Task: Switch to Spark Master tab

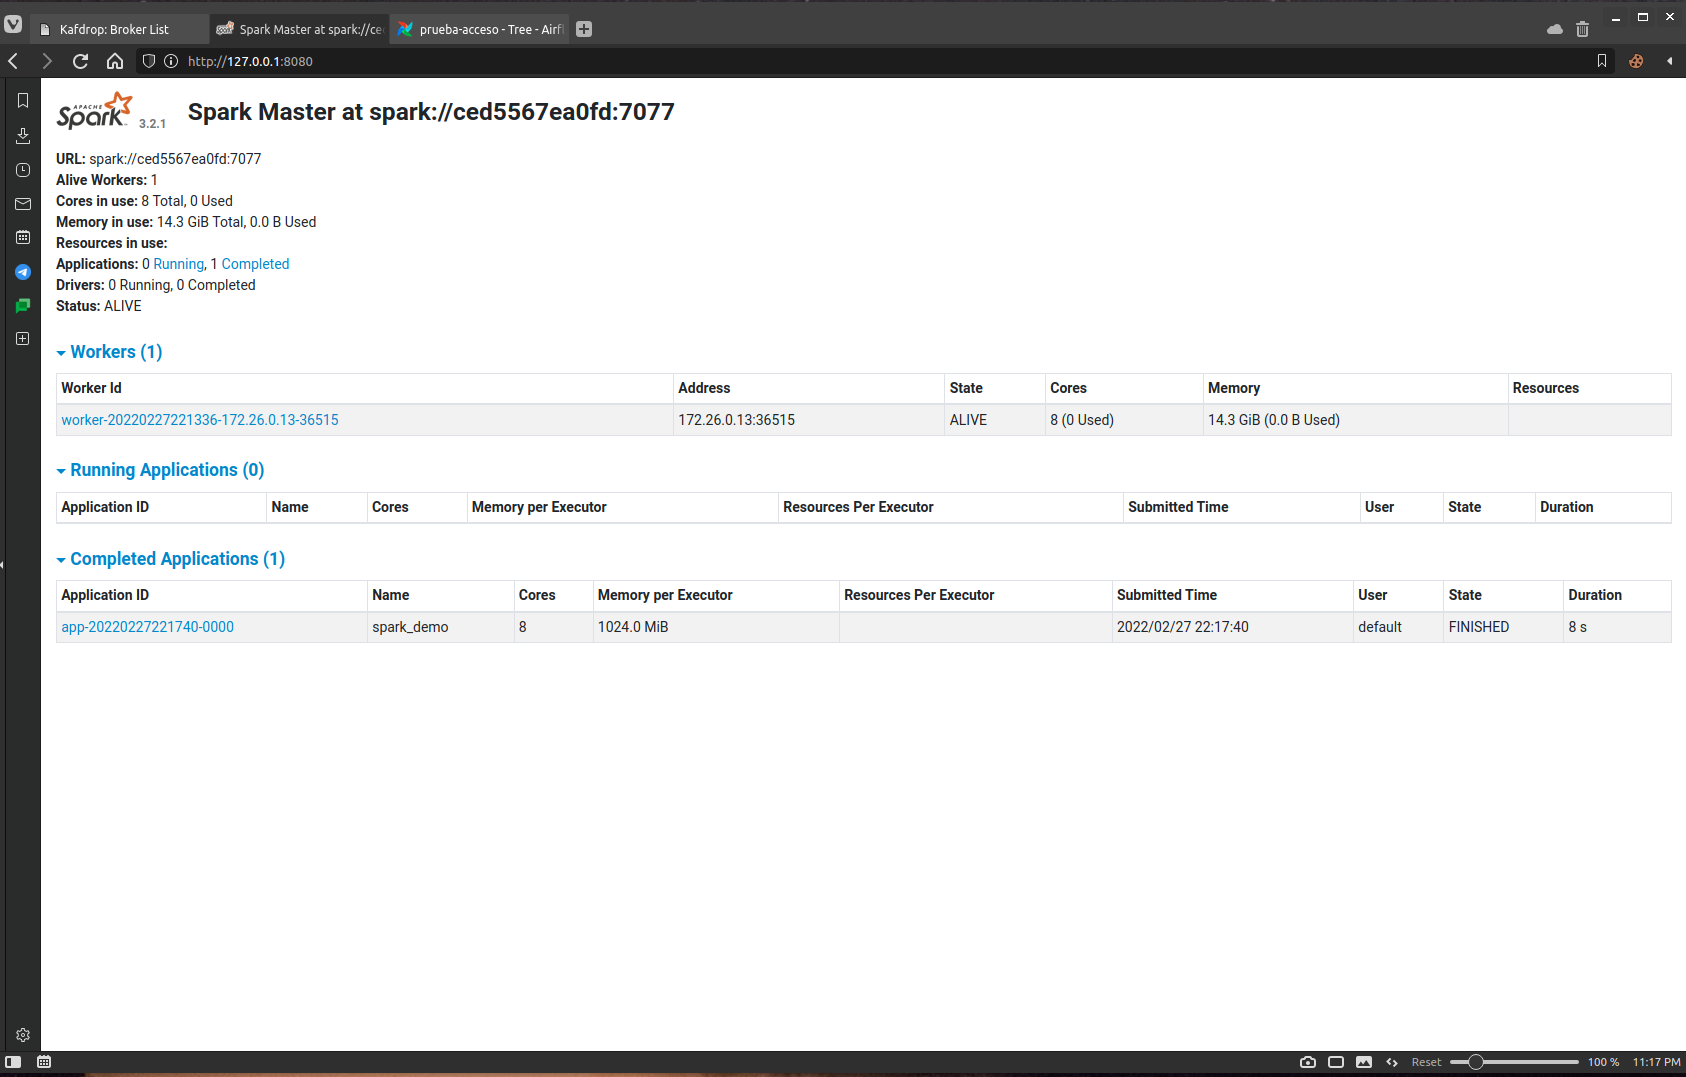Action: coord(299,29)
